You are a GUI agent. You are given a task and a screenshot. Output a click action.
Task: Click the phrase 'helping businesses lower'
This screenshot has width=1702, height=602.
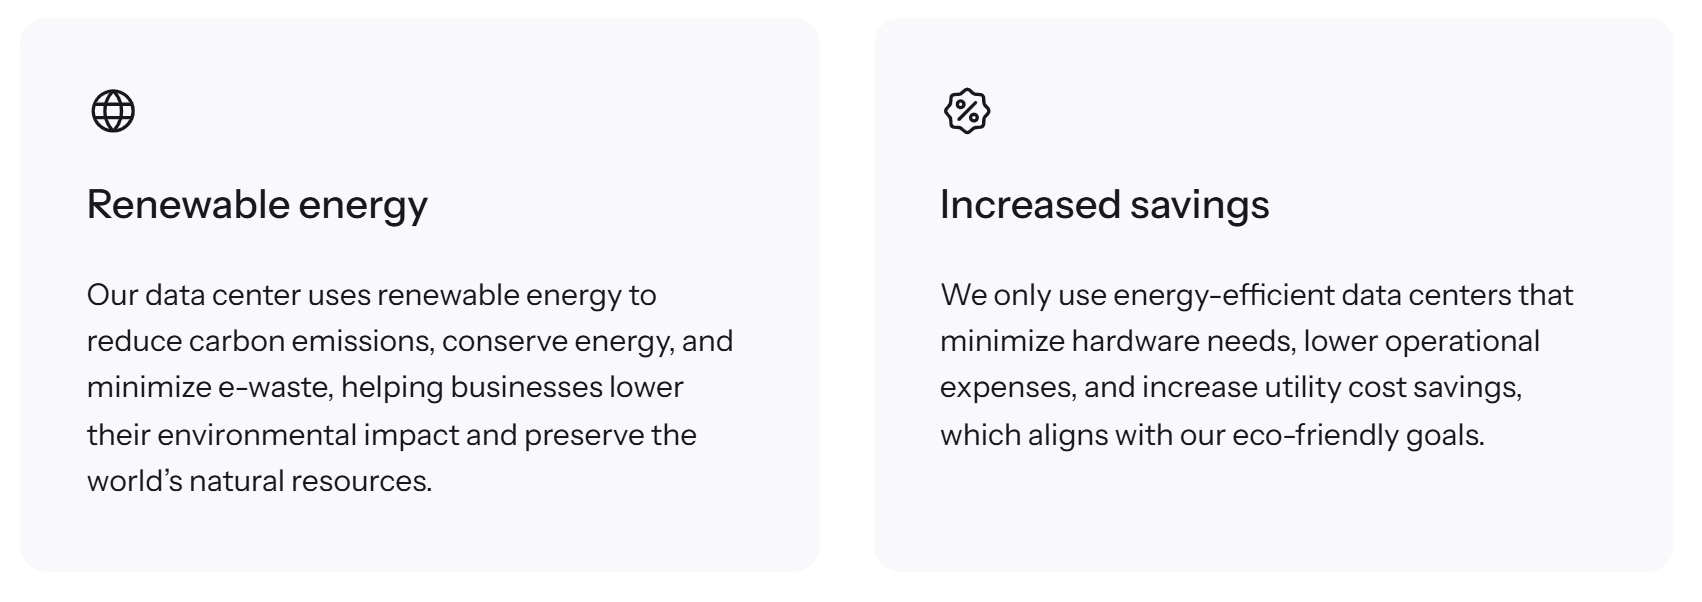512,388
